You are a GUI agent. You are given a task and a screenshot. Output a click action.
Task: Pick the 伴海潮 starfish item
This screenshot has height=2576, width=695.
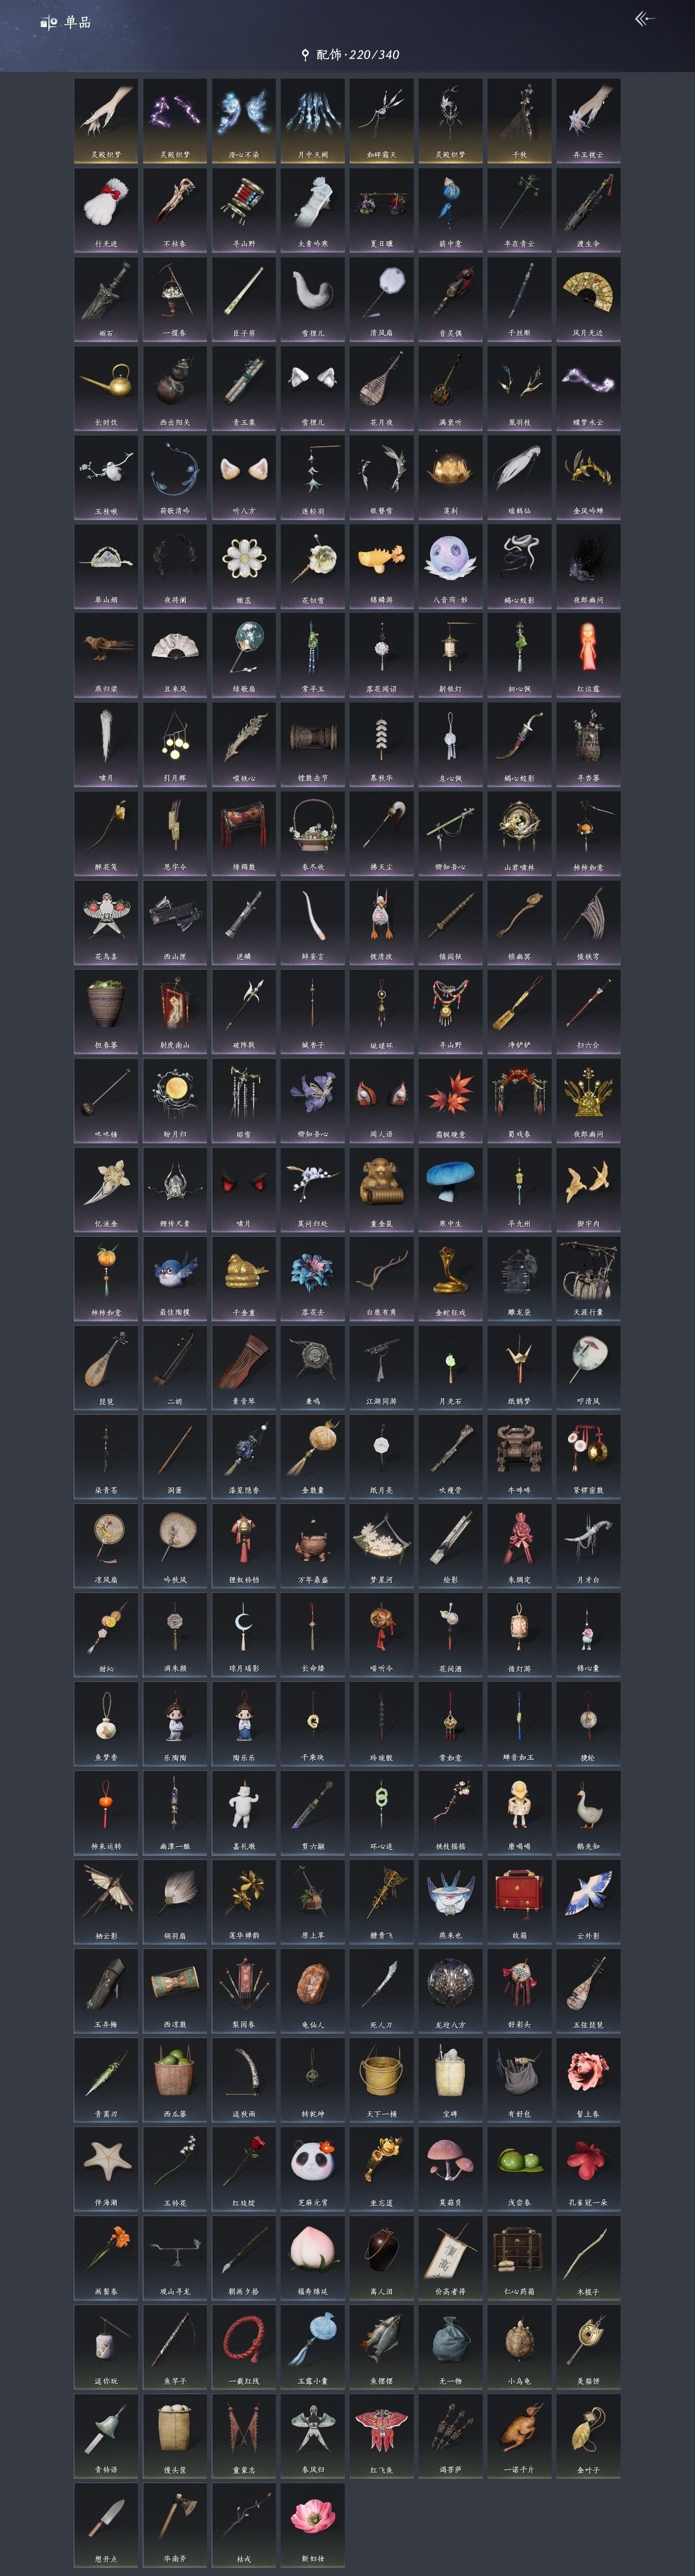(106, 2169)
